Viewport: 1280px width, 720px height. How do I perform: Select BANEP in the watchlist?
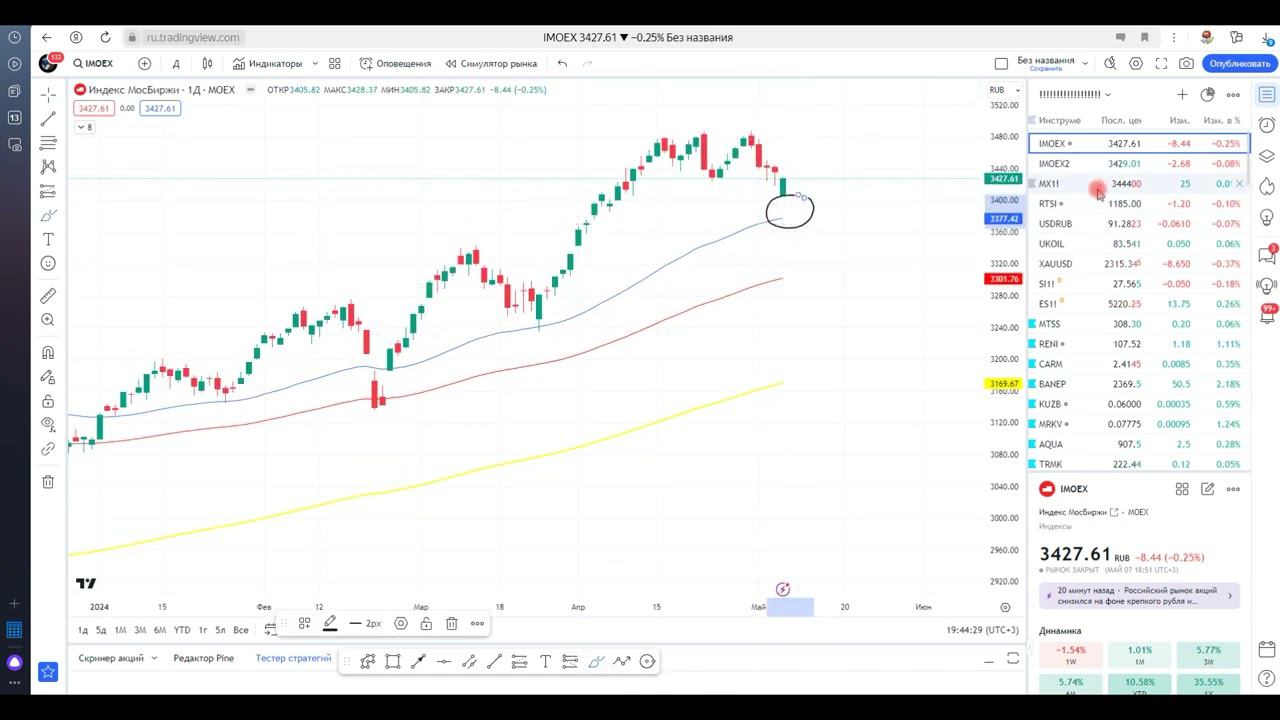tap(1139, 384)
